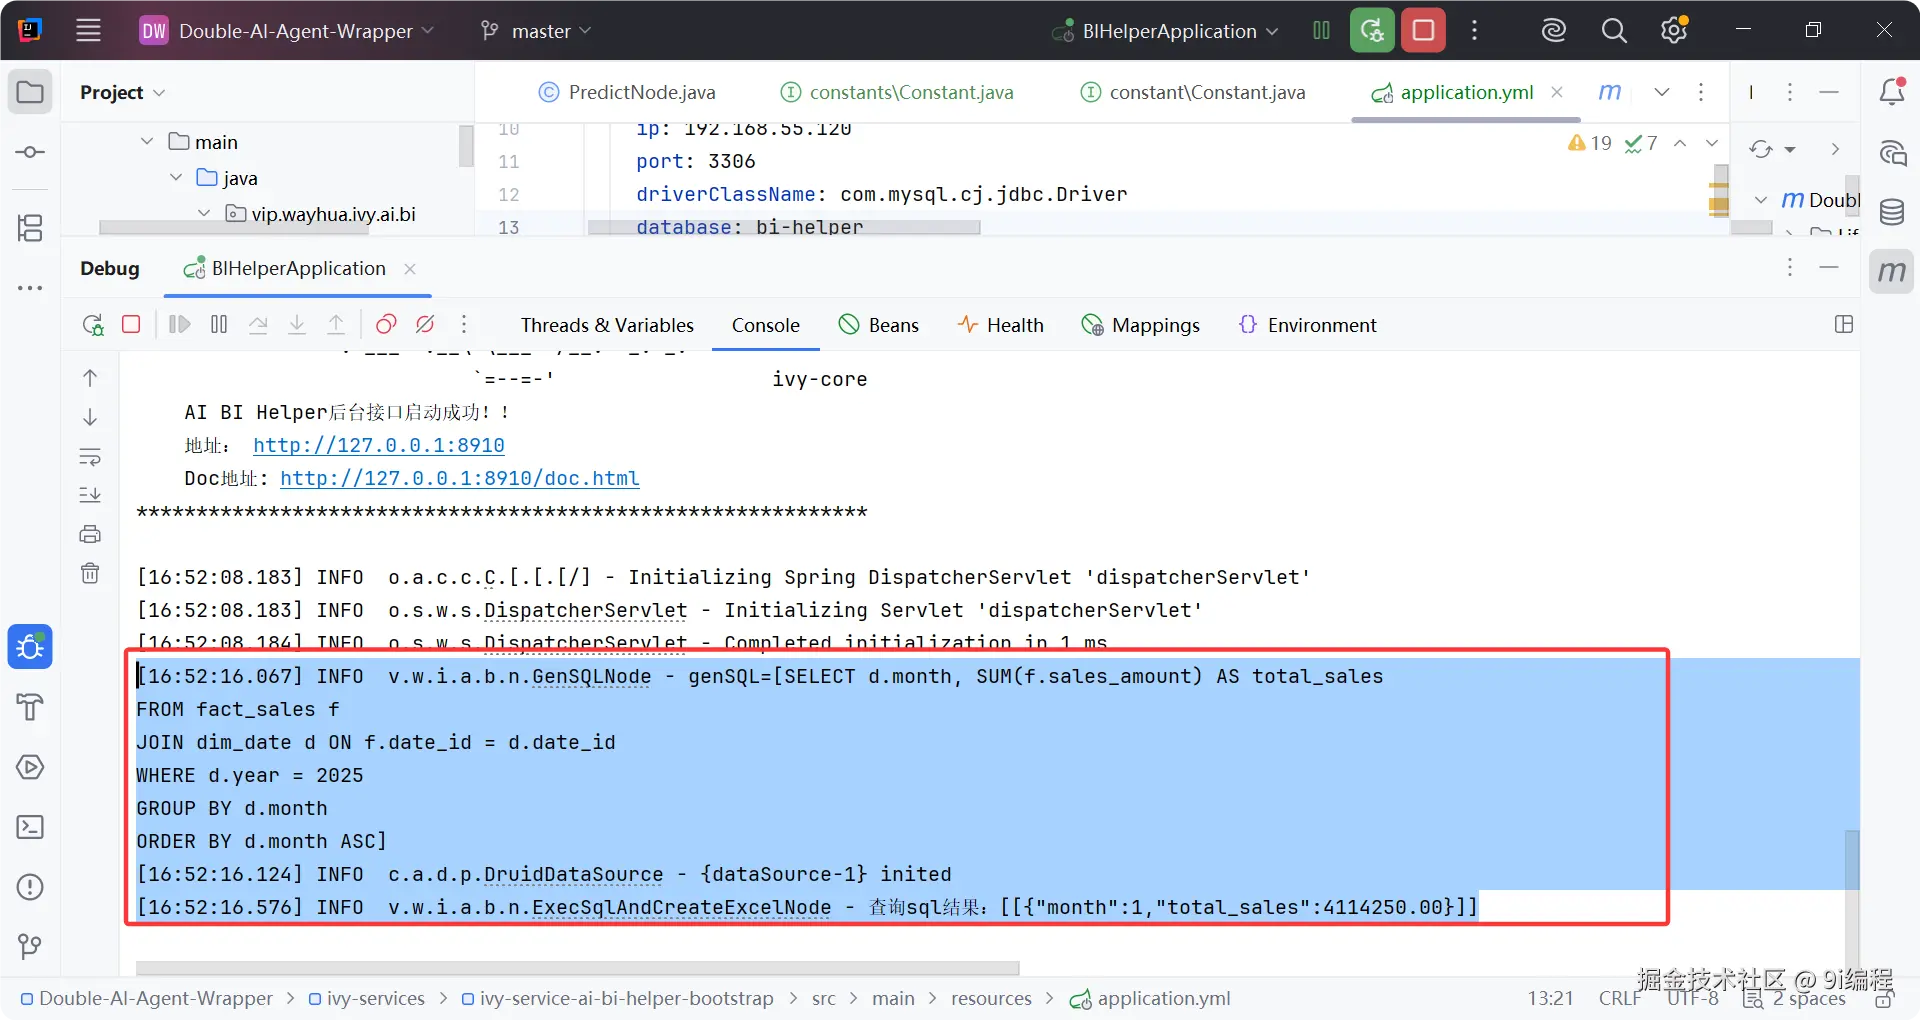Screen dimensions: 1920x1020
Task: Collapse the java folder in project tree
Action: click(176, 177)
